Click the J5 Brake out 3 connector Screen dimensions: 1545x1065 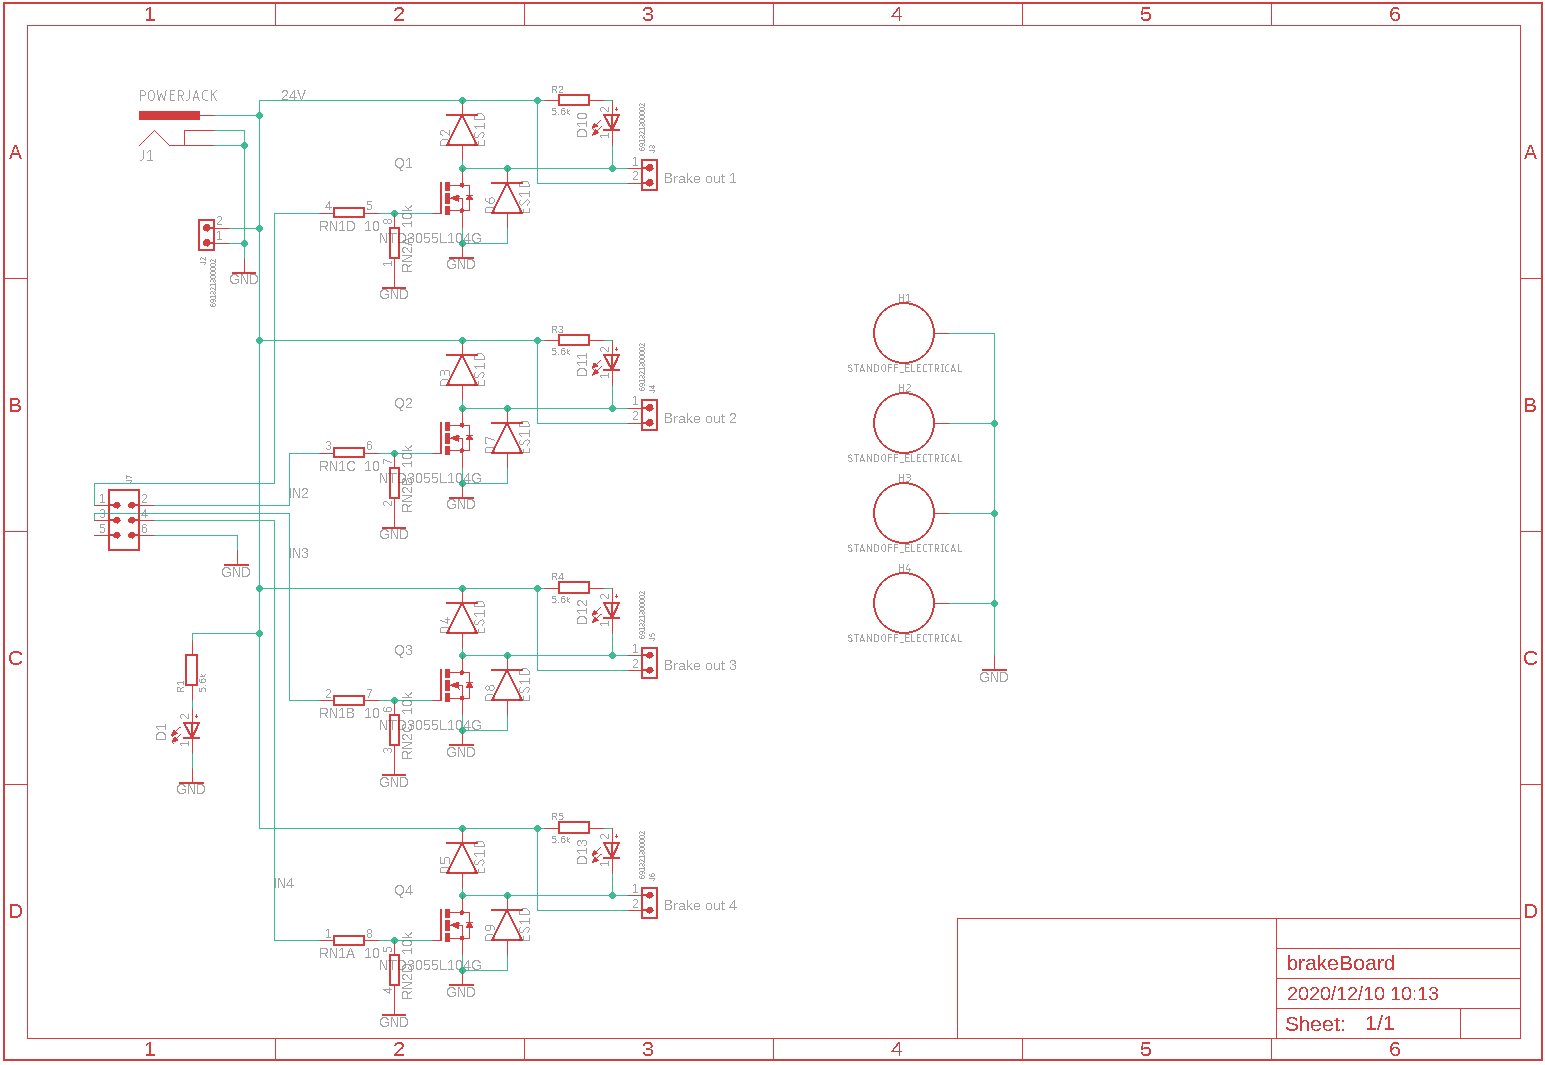649,662
